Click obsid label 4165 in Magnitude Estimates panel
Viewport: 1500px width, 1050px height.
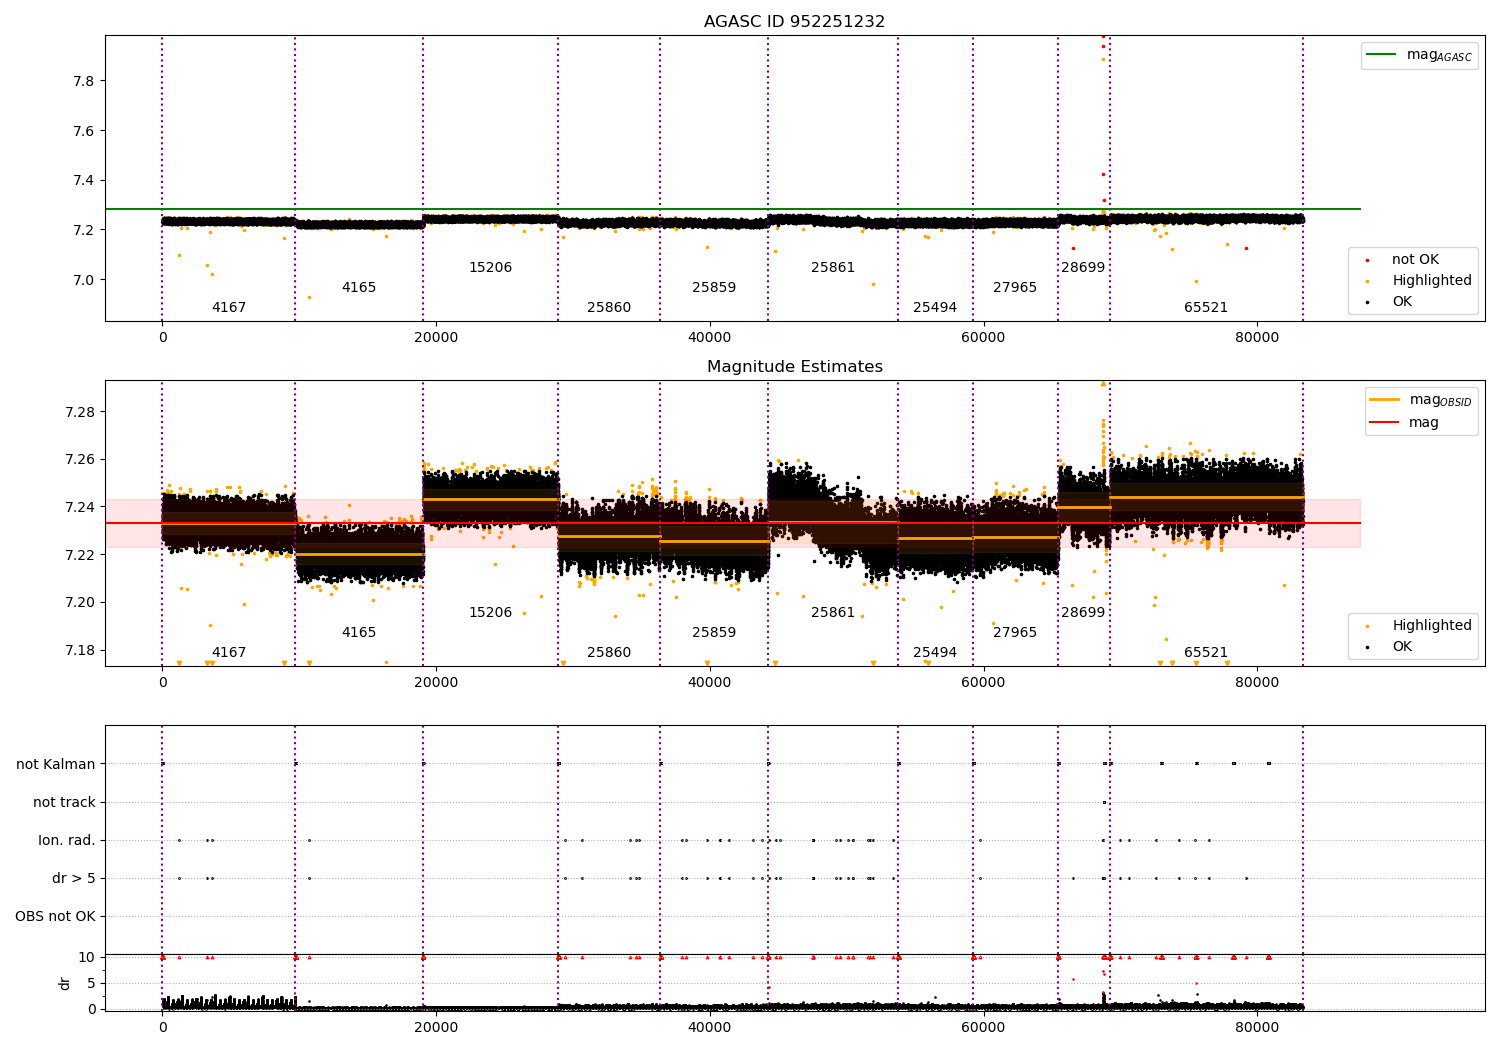tap(359, 633)
